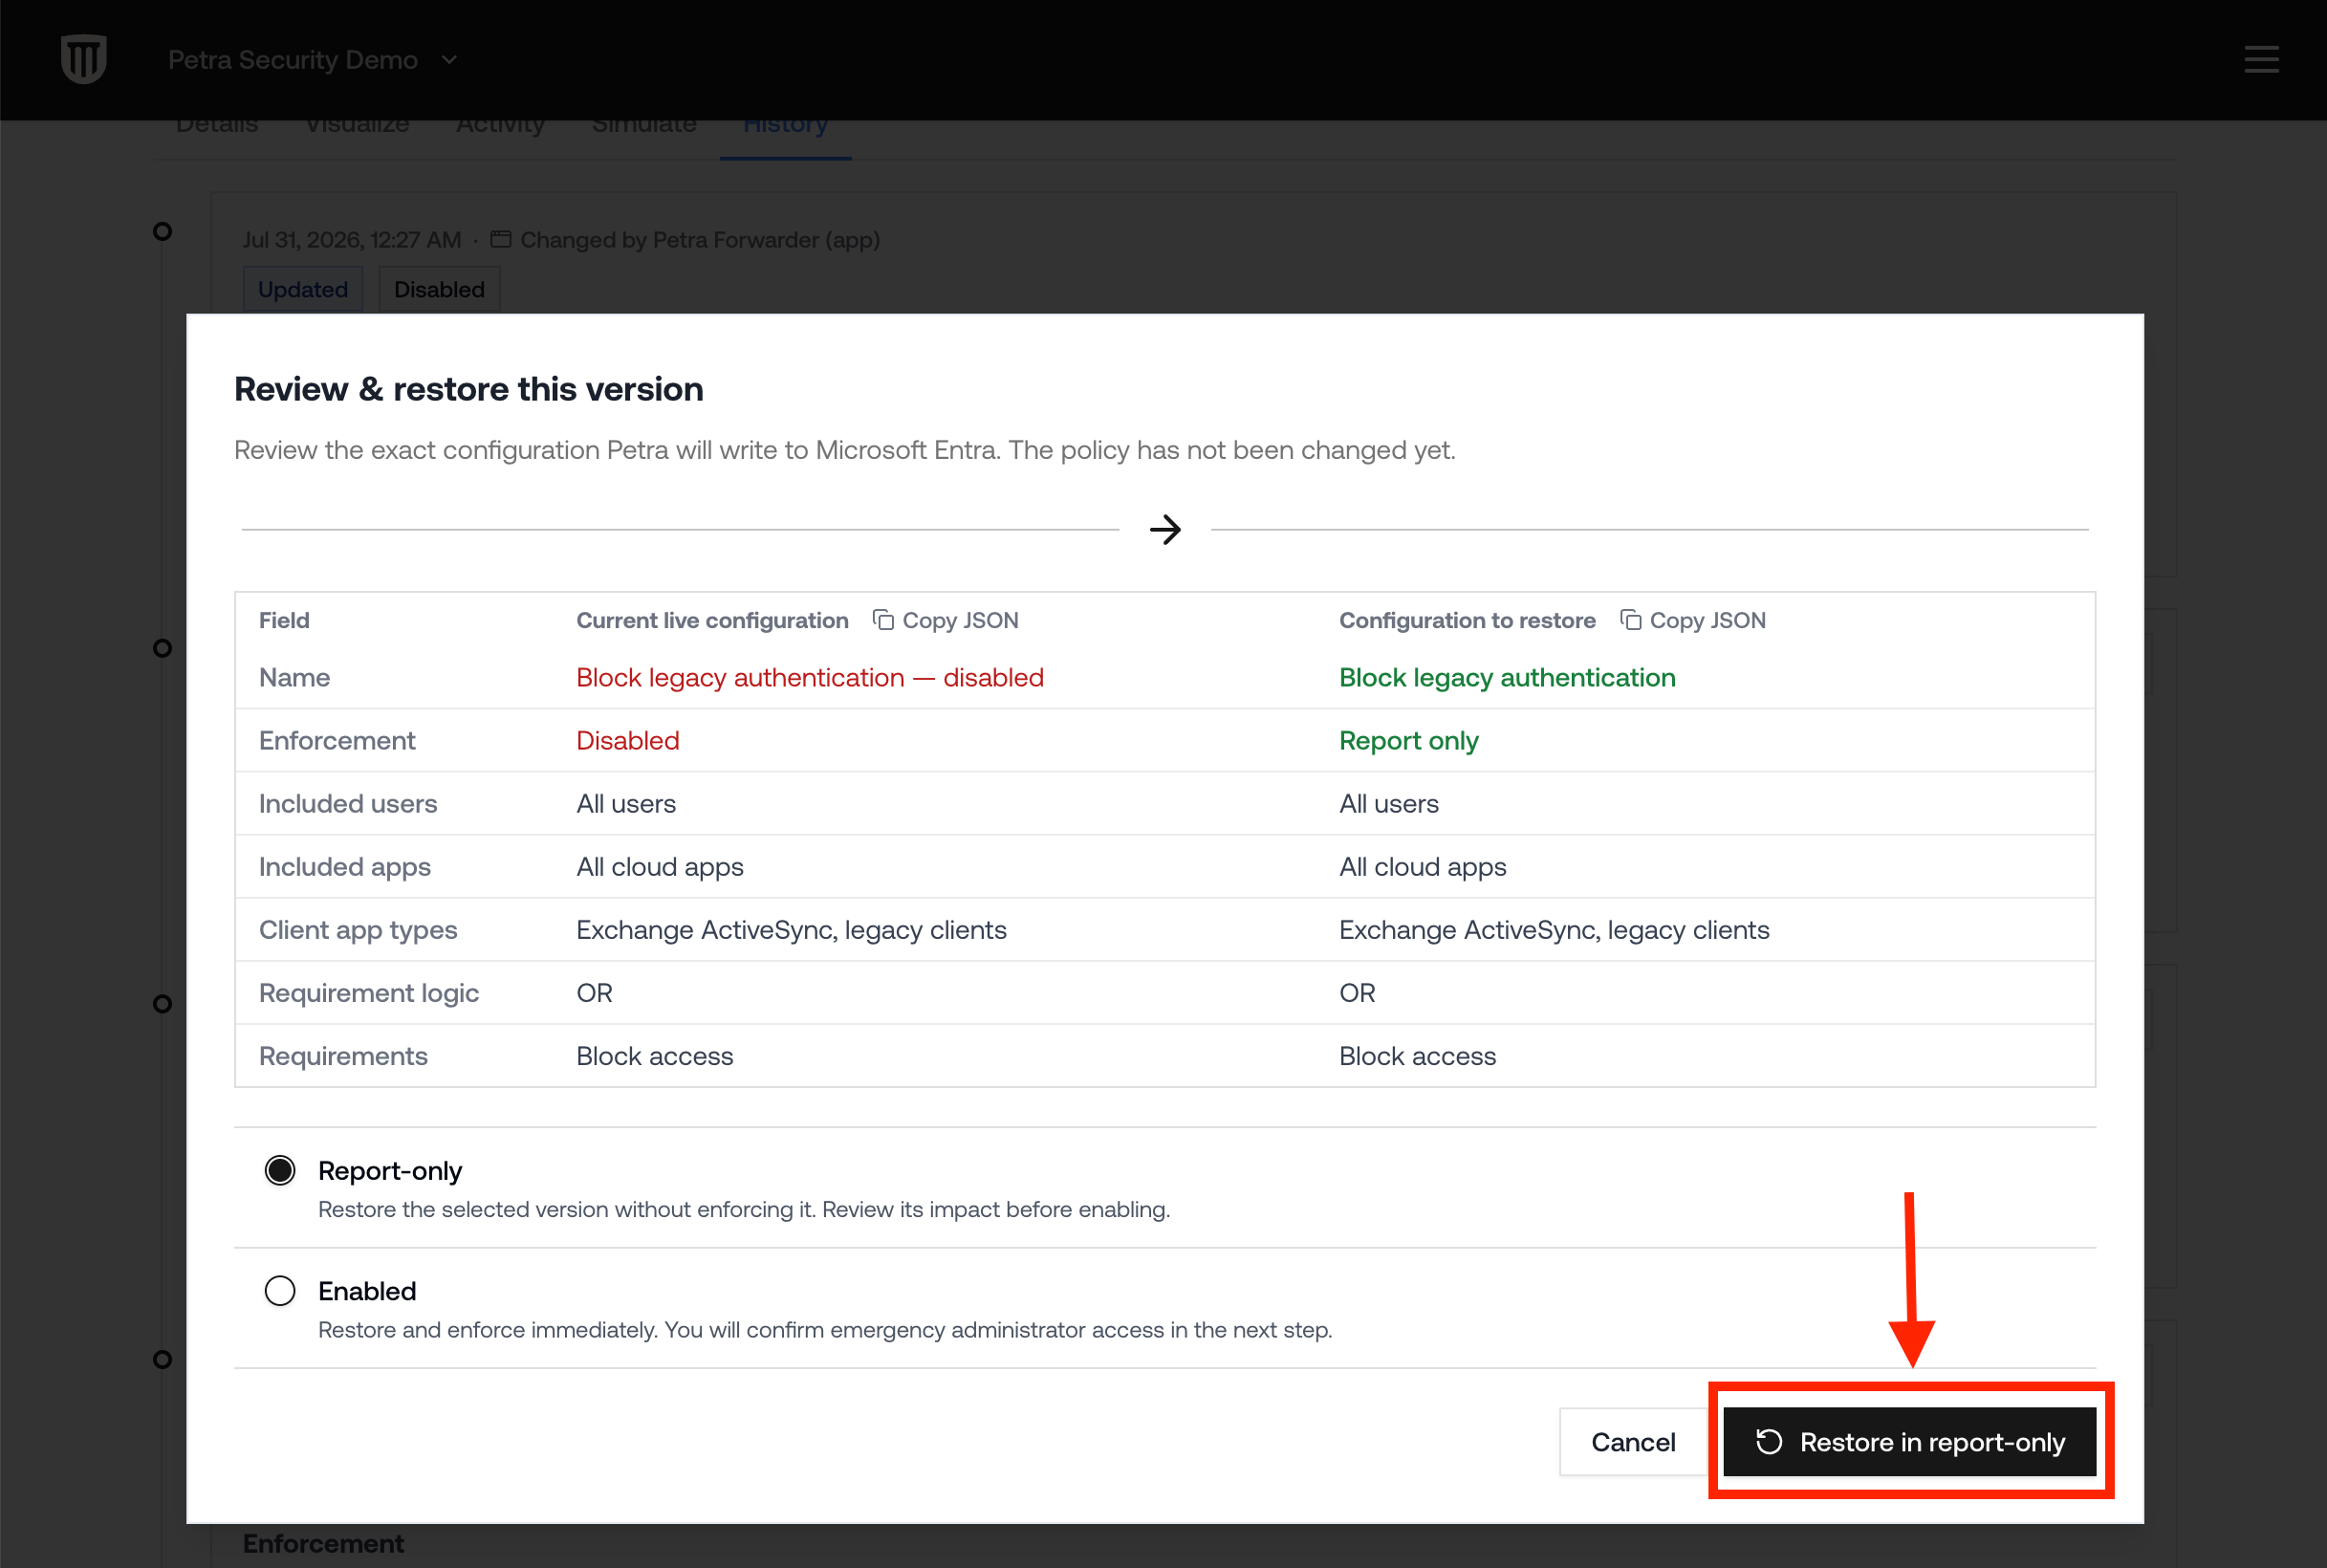Click the Cancel button
The image size is (2327, 1568).
pos(1633,1442)
